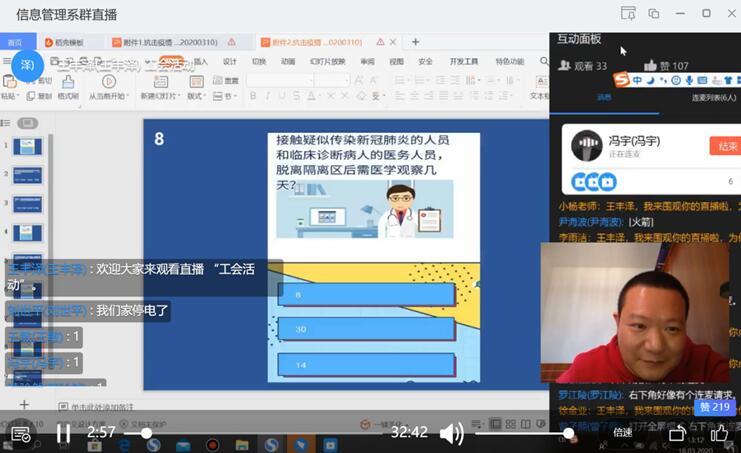Viewport: 741px width, 453px height.
Task: Select quiz answer option 14
Action: [366, 365]
